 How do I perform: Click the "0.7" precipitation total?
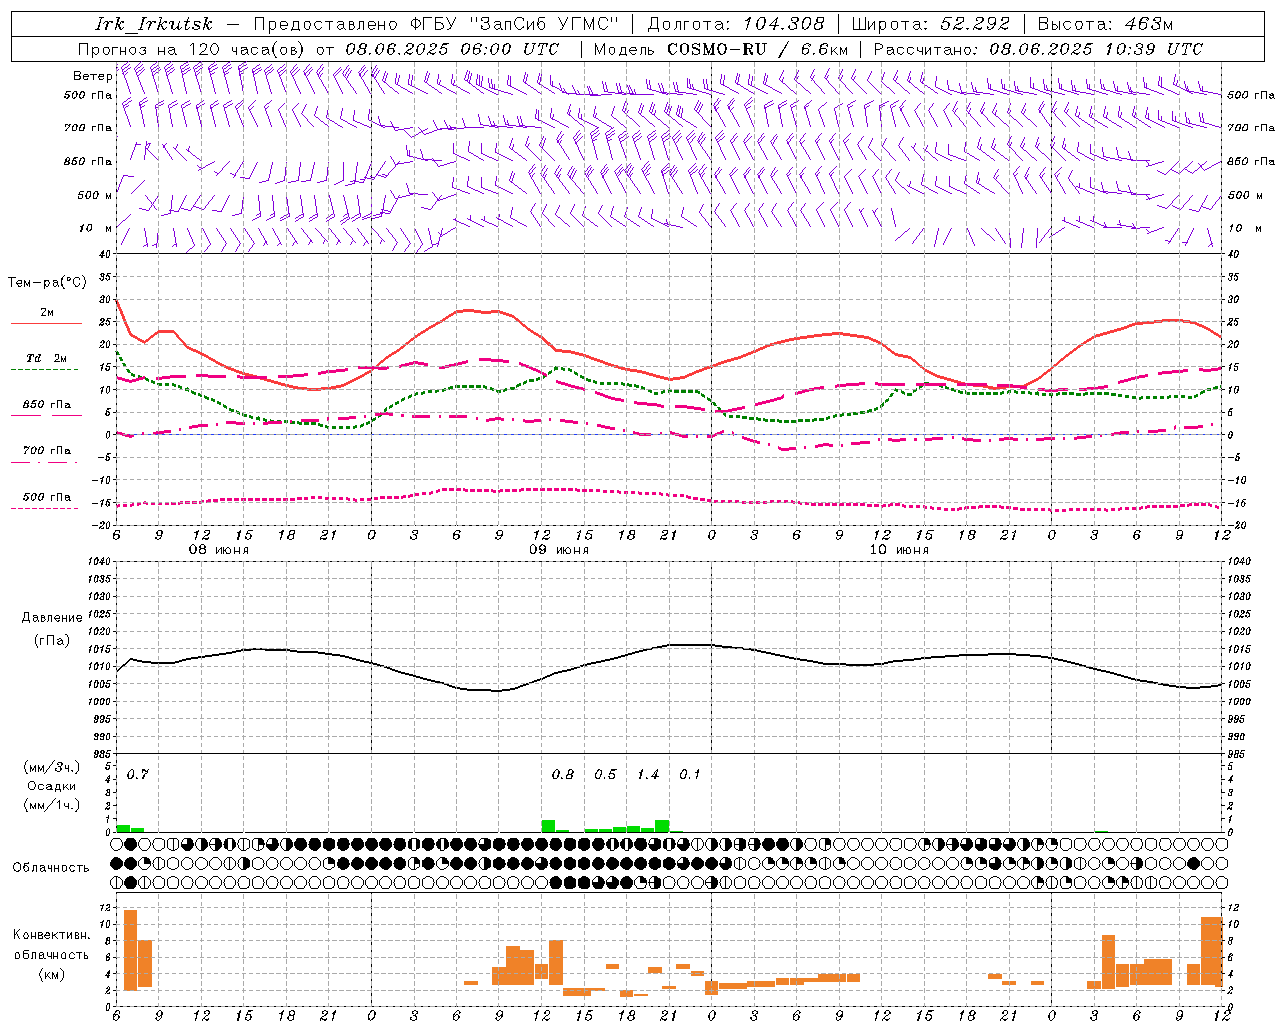pos(138,775)
